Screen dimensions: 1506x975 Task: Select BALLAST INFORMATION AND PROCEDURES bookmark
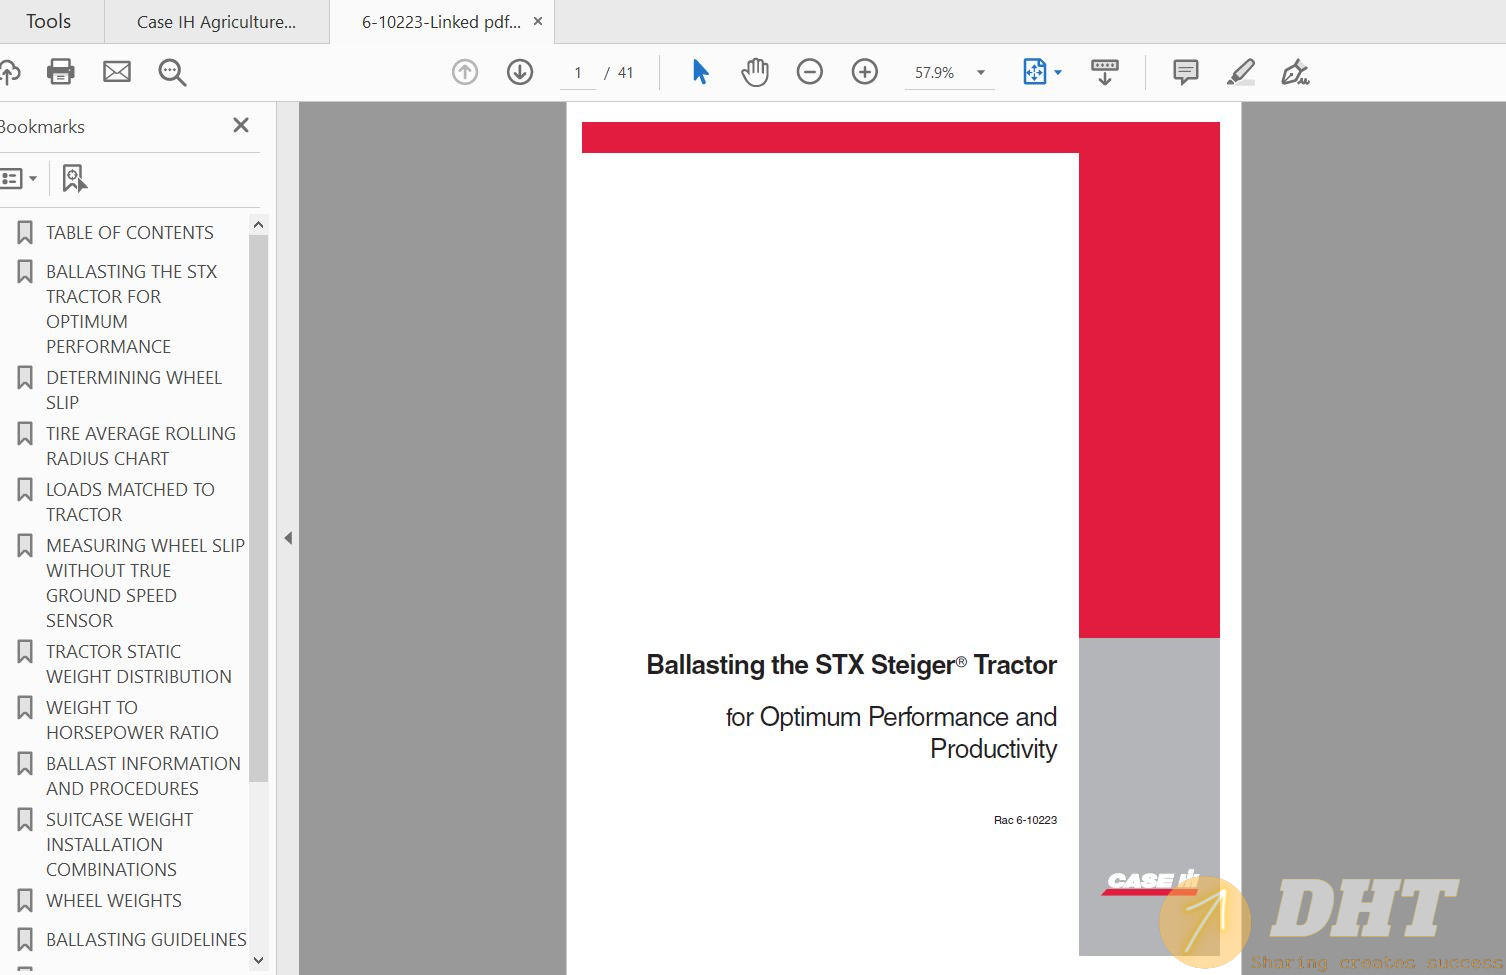(x=143, y=776)
